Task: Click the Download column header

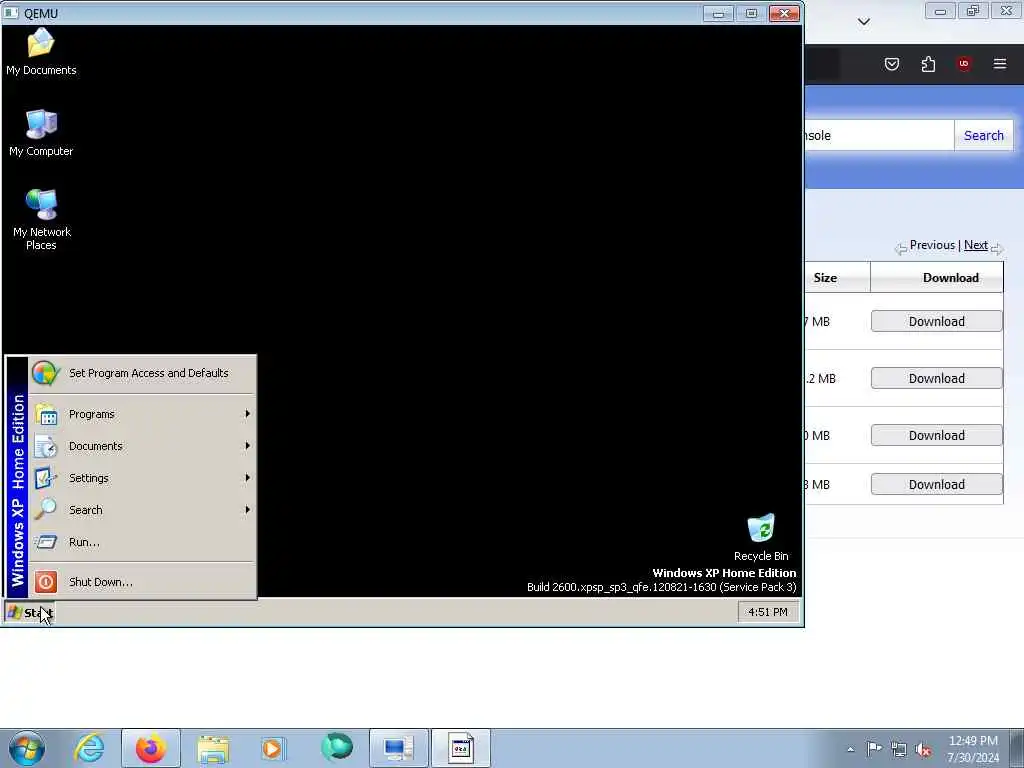Action: click(x=937, y=278)
